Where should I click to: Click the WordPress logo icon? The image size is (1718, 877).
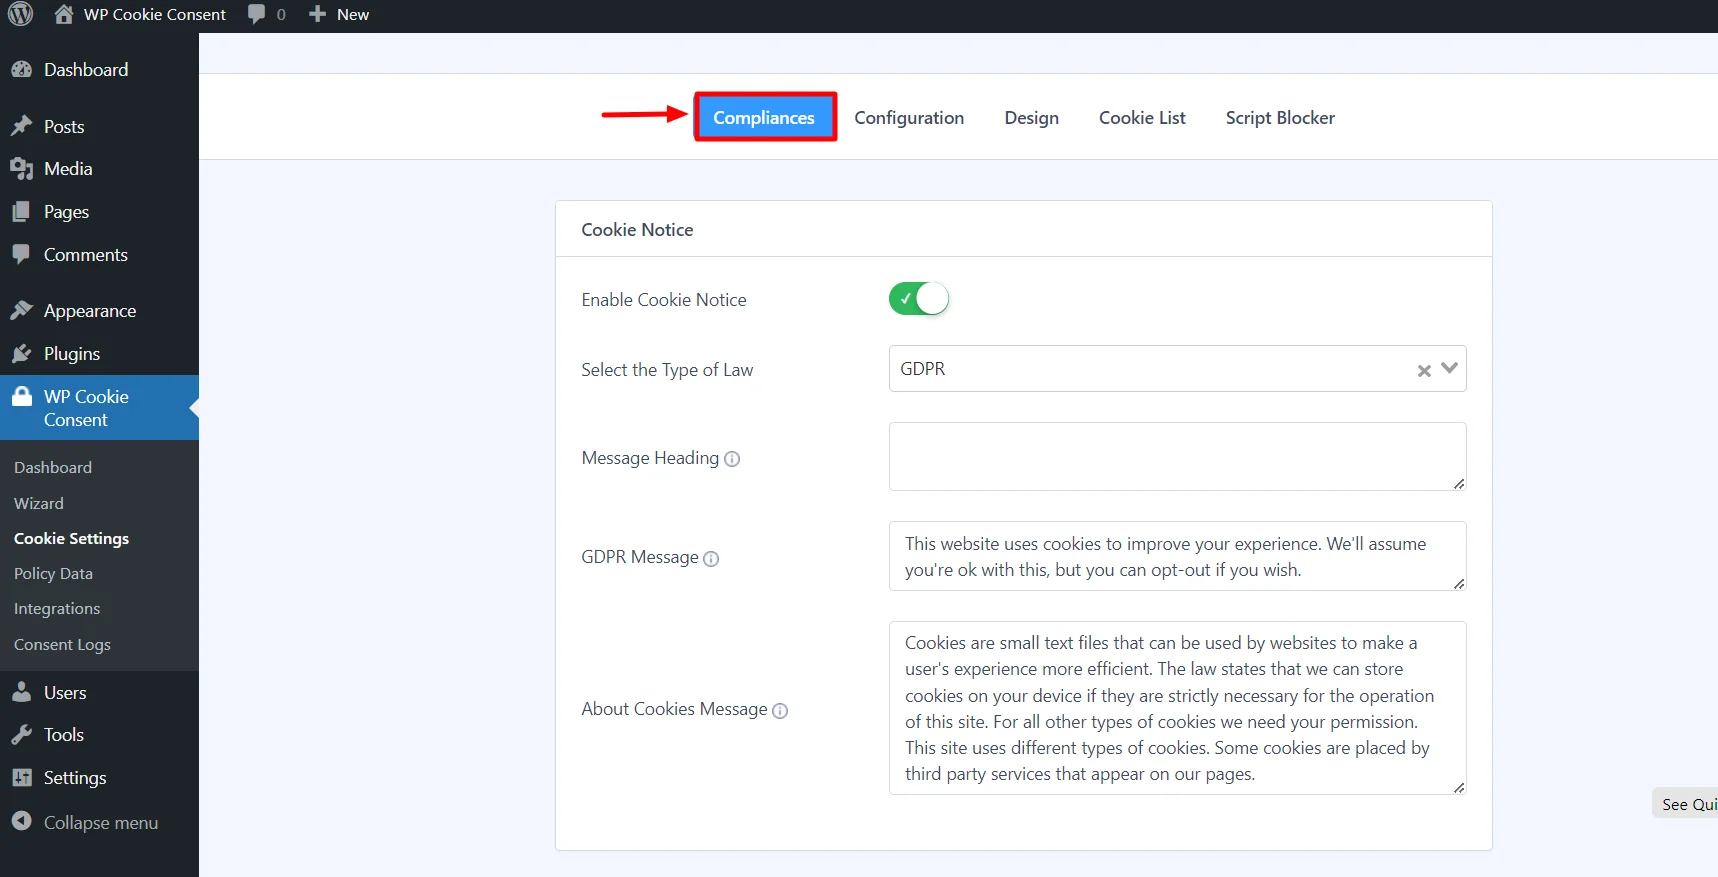20,14
